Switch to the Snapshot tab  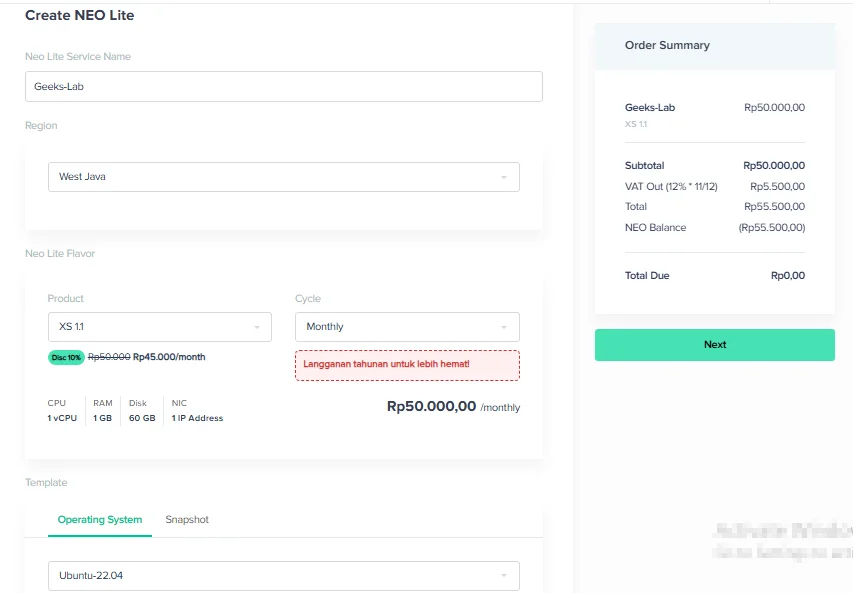187,519
